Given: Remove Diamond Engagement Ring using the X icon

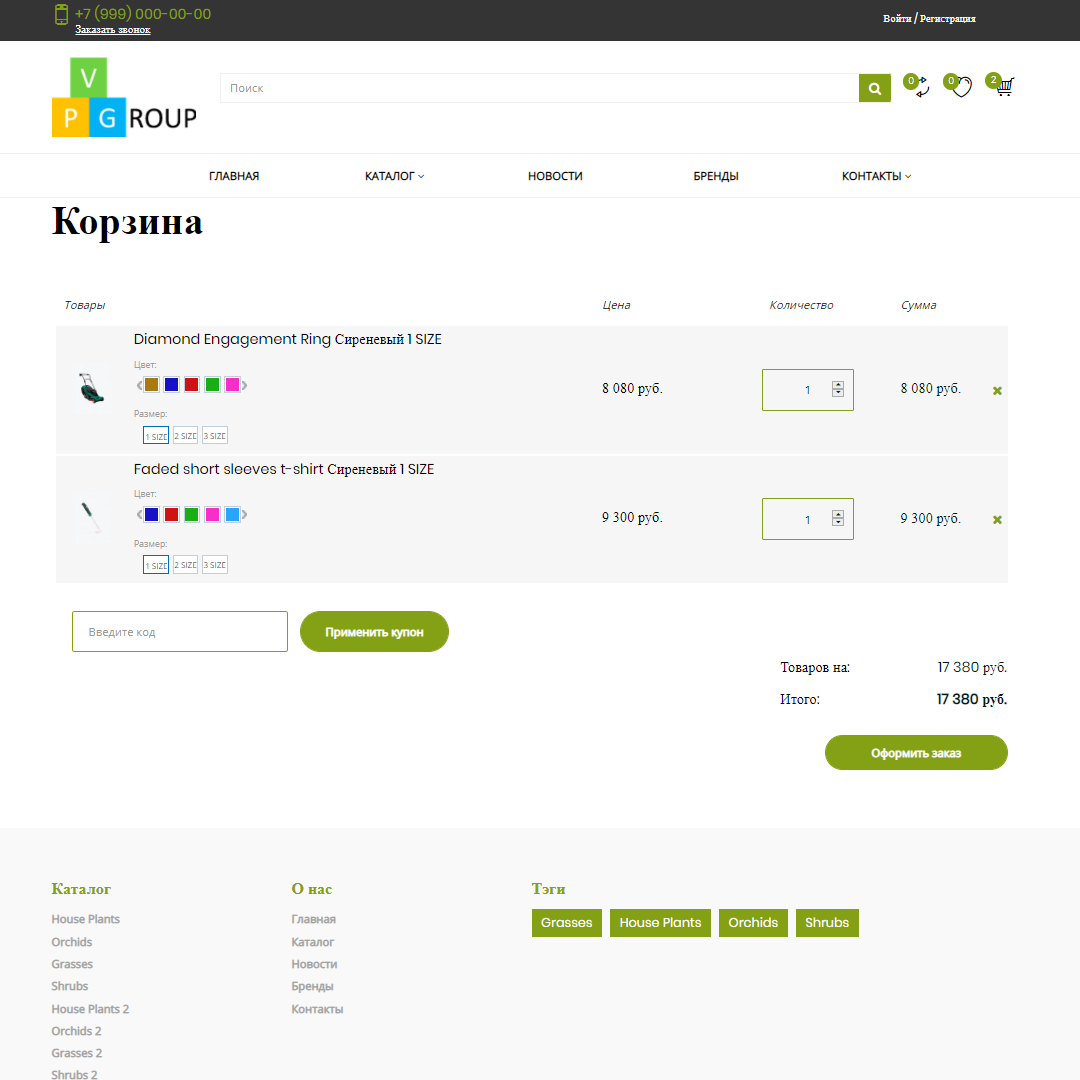Looking at the screenshot, I should [997, 390].
